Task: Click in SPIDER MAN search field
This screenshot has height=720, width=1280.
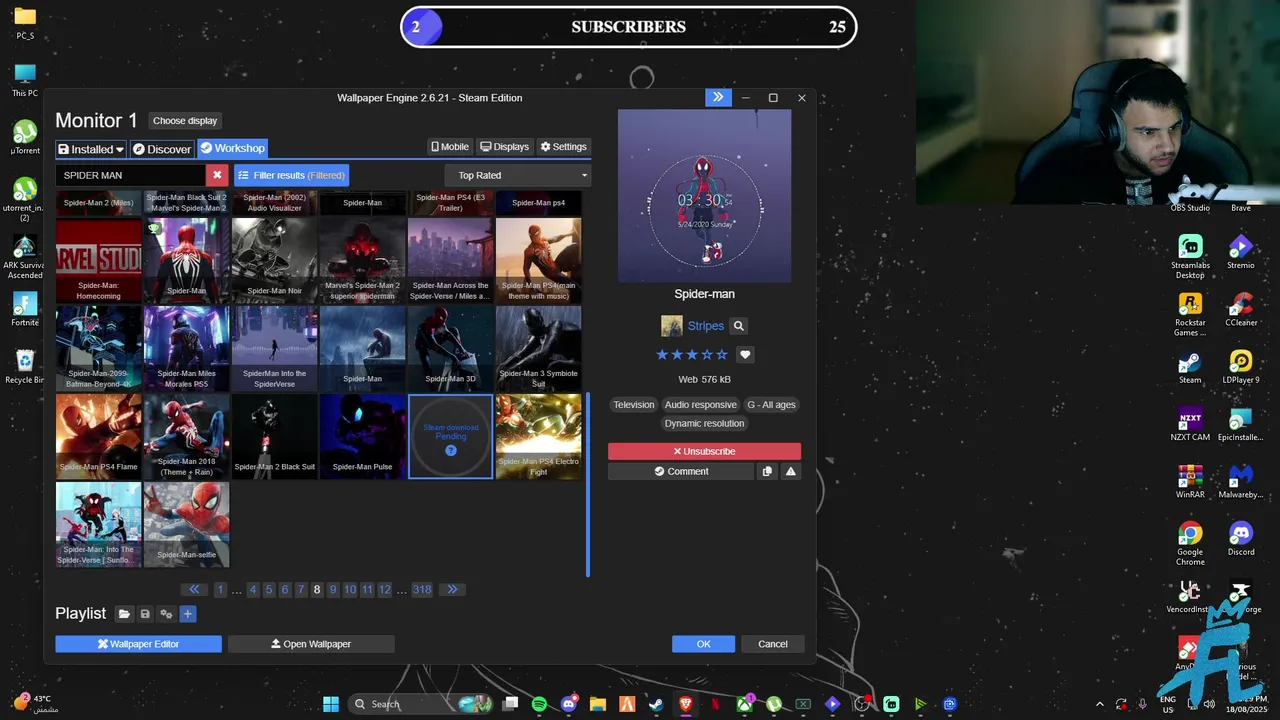Action: click(x=131, y=175)
